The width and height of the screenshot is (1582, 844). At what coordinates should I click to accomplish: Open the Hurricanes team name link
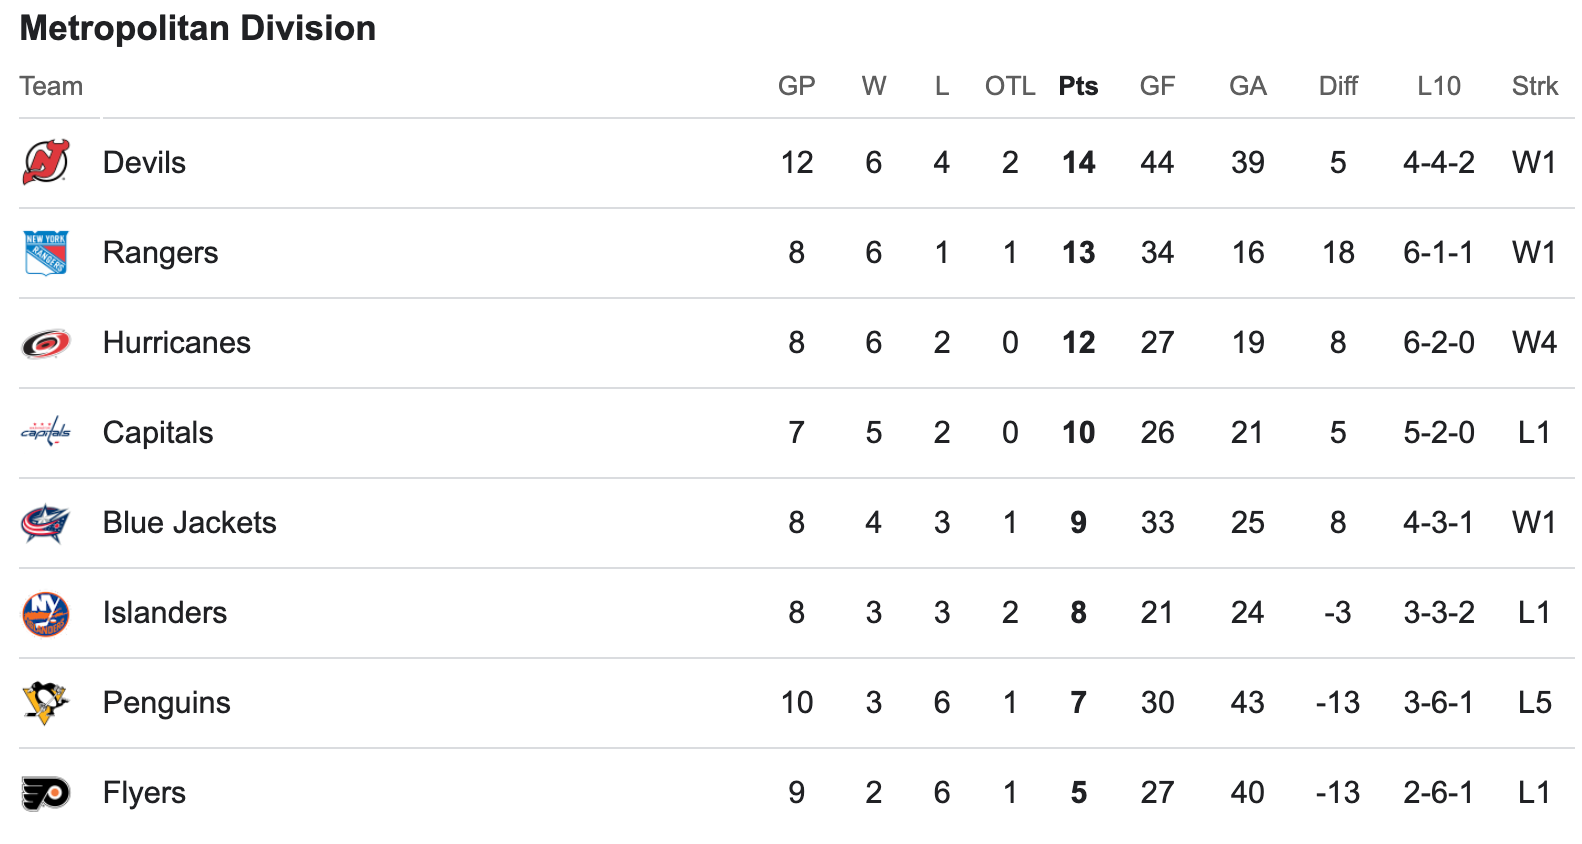(x=176, y=343)
